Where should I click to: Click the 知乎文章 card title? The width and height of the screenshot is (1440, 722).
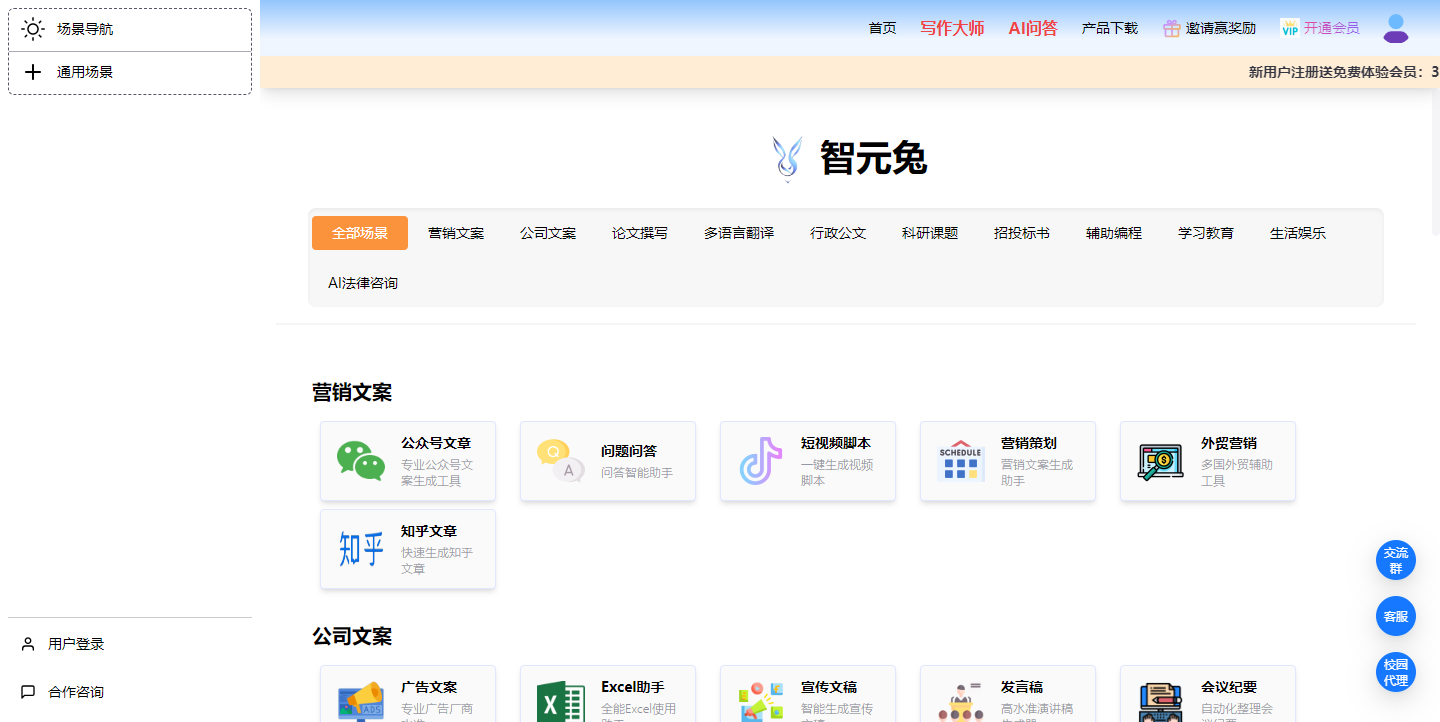[429, 531]
